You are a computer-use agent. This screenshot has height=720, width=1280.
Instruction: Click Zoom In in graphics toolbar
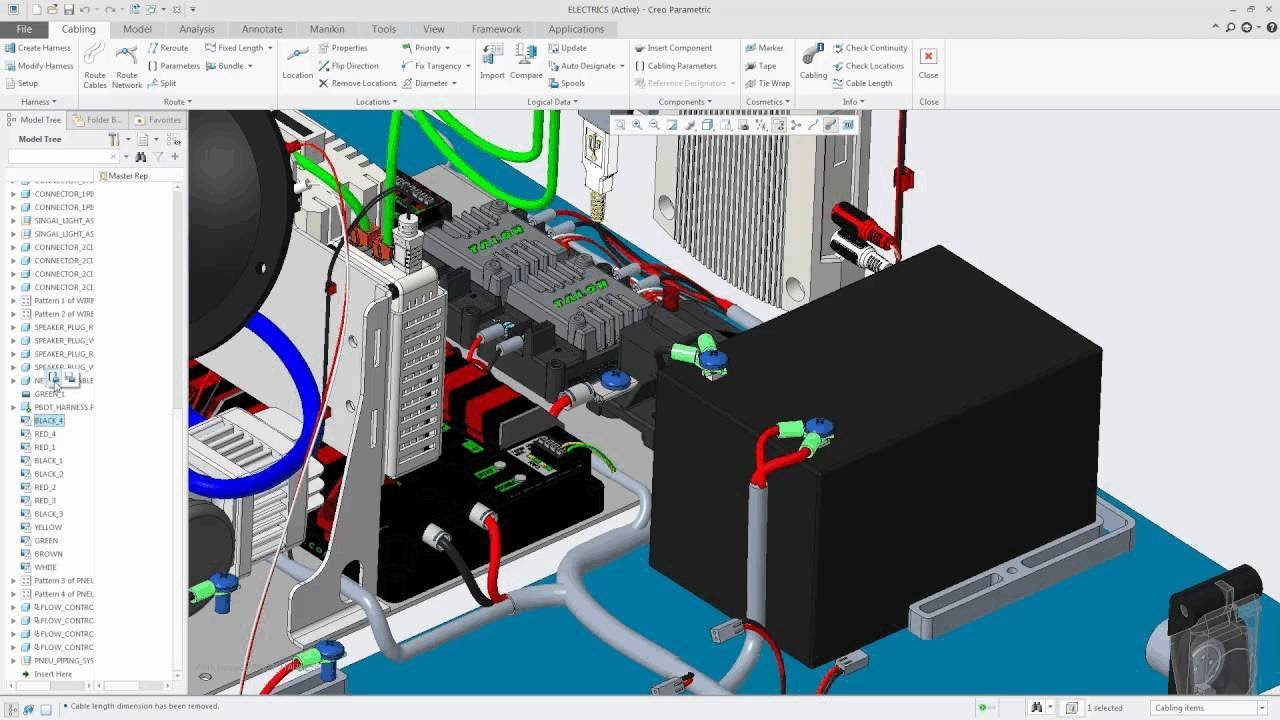tap(637, 125)
